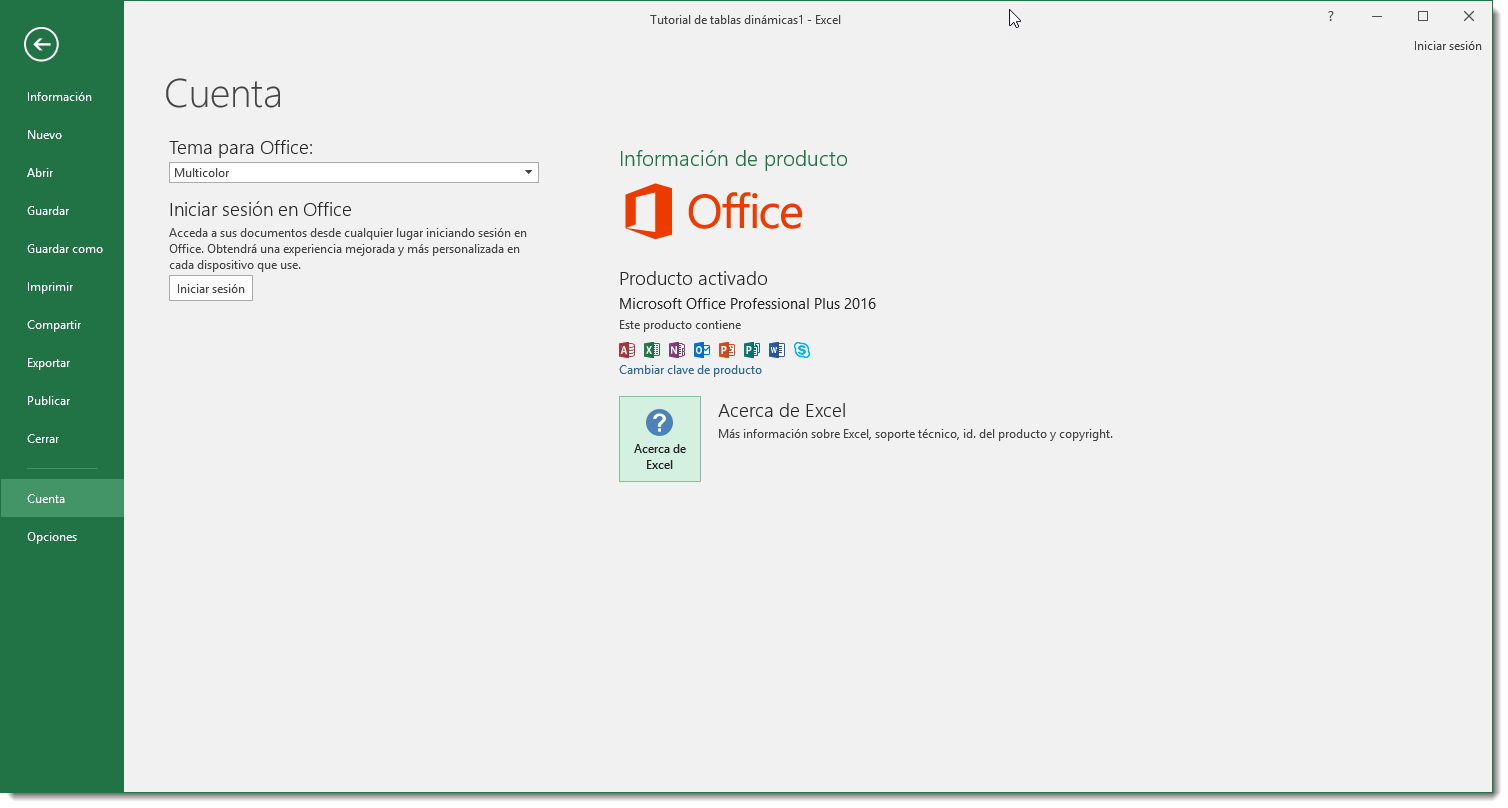
Task: Click 'Microsoft Office Professional Plus 2016' text
Action: click(747, 304)
